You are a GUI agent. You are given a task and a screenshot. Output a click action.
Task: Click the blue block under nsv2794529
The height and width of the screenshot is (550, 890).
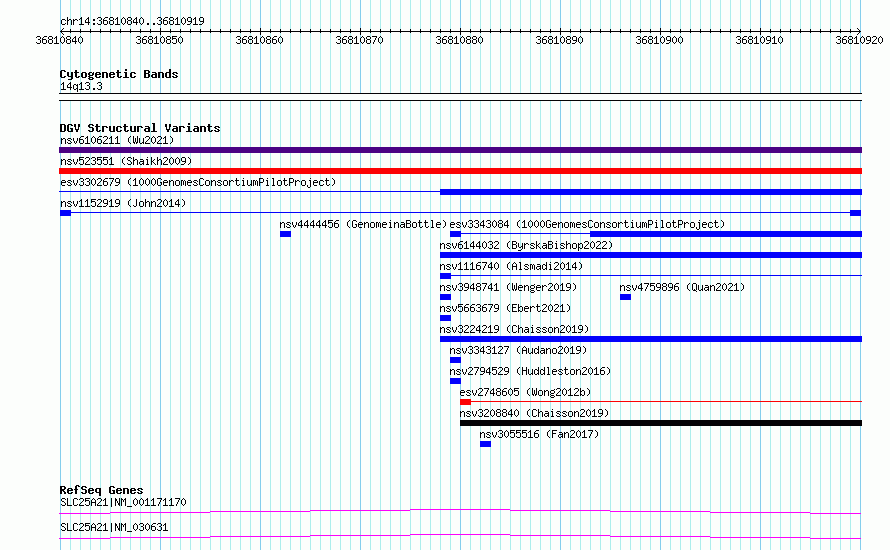pos(455,381)
